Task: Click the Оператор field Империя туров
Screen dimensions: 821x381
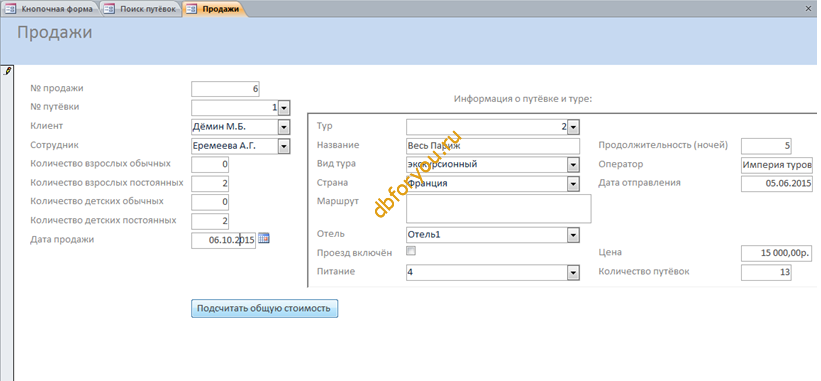Action: [778, 165]
